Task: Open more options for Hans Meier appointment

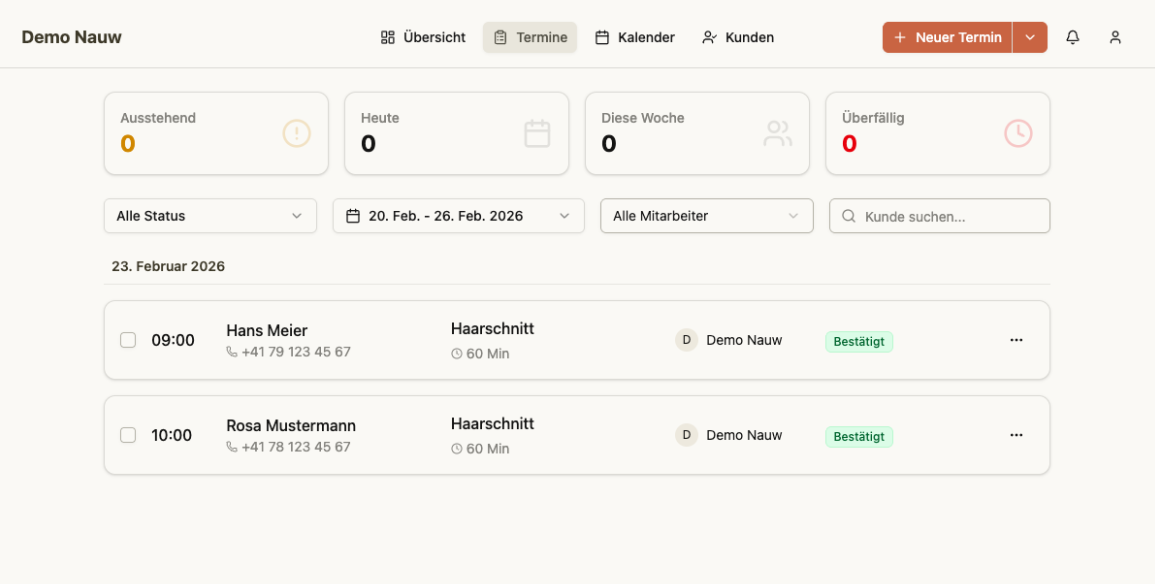Action: (1017, 340)
